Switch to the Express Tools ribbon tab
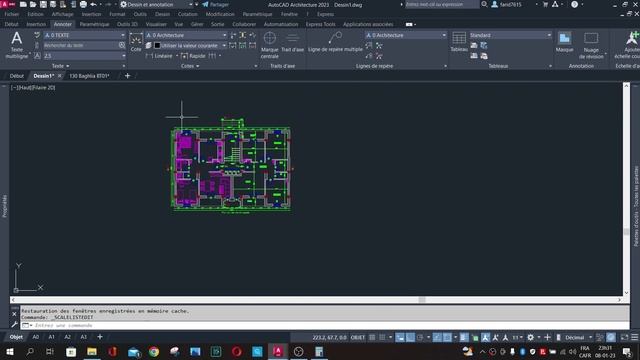Image resolution: width=640 pixels, height=360 pixels. pos(320,24)
